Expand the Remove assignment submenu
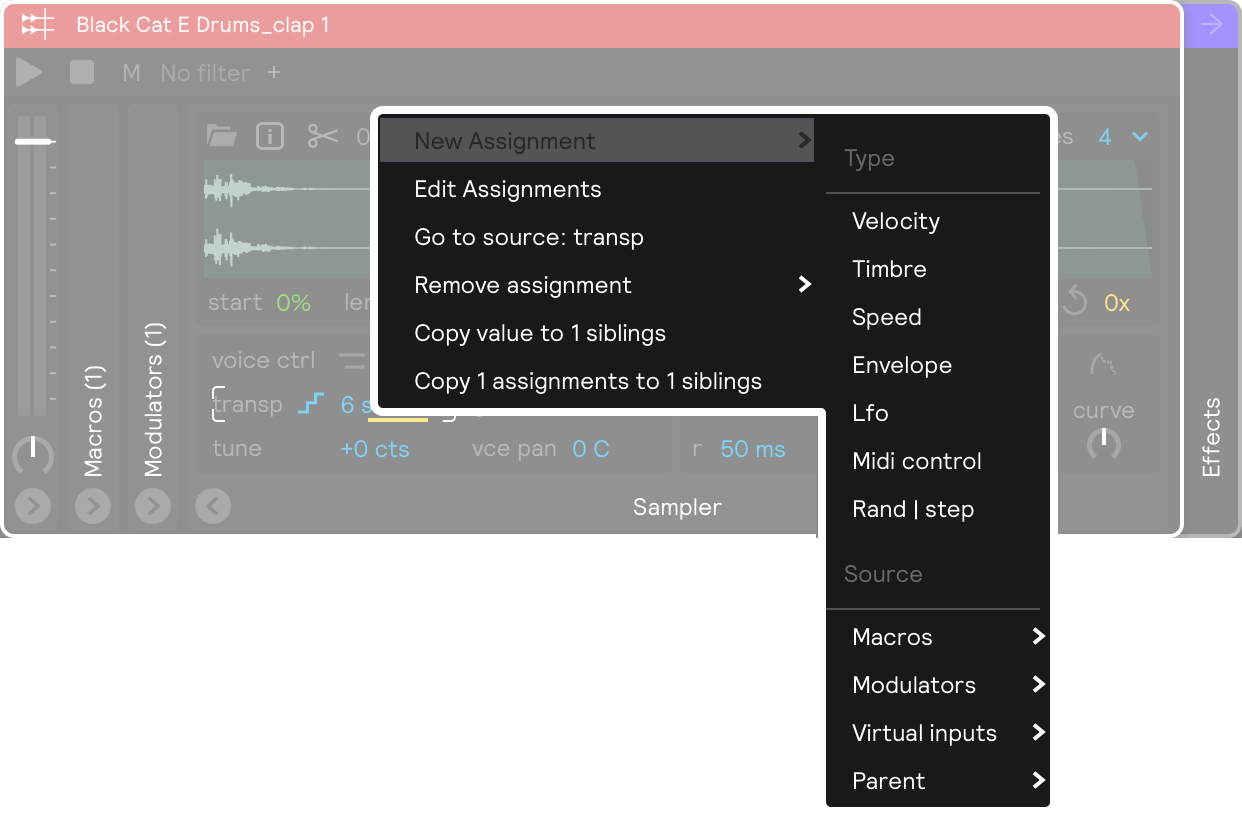Screen dimensions: 1242x815 tap(597, 285)
